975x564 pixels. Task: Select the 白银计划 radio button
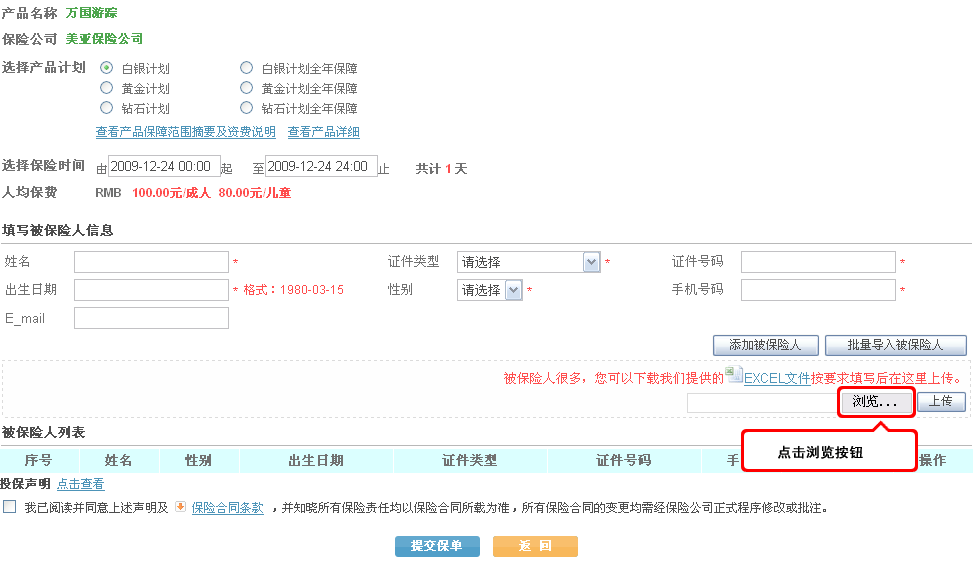[x=106, y=68]
